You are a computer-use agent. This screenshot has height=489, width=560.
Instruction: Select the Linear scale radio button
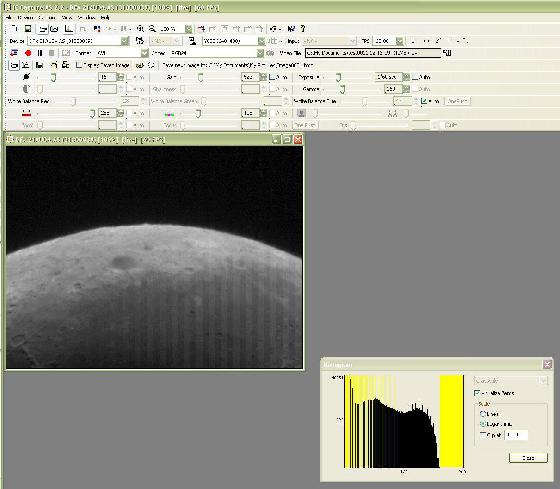483,414
